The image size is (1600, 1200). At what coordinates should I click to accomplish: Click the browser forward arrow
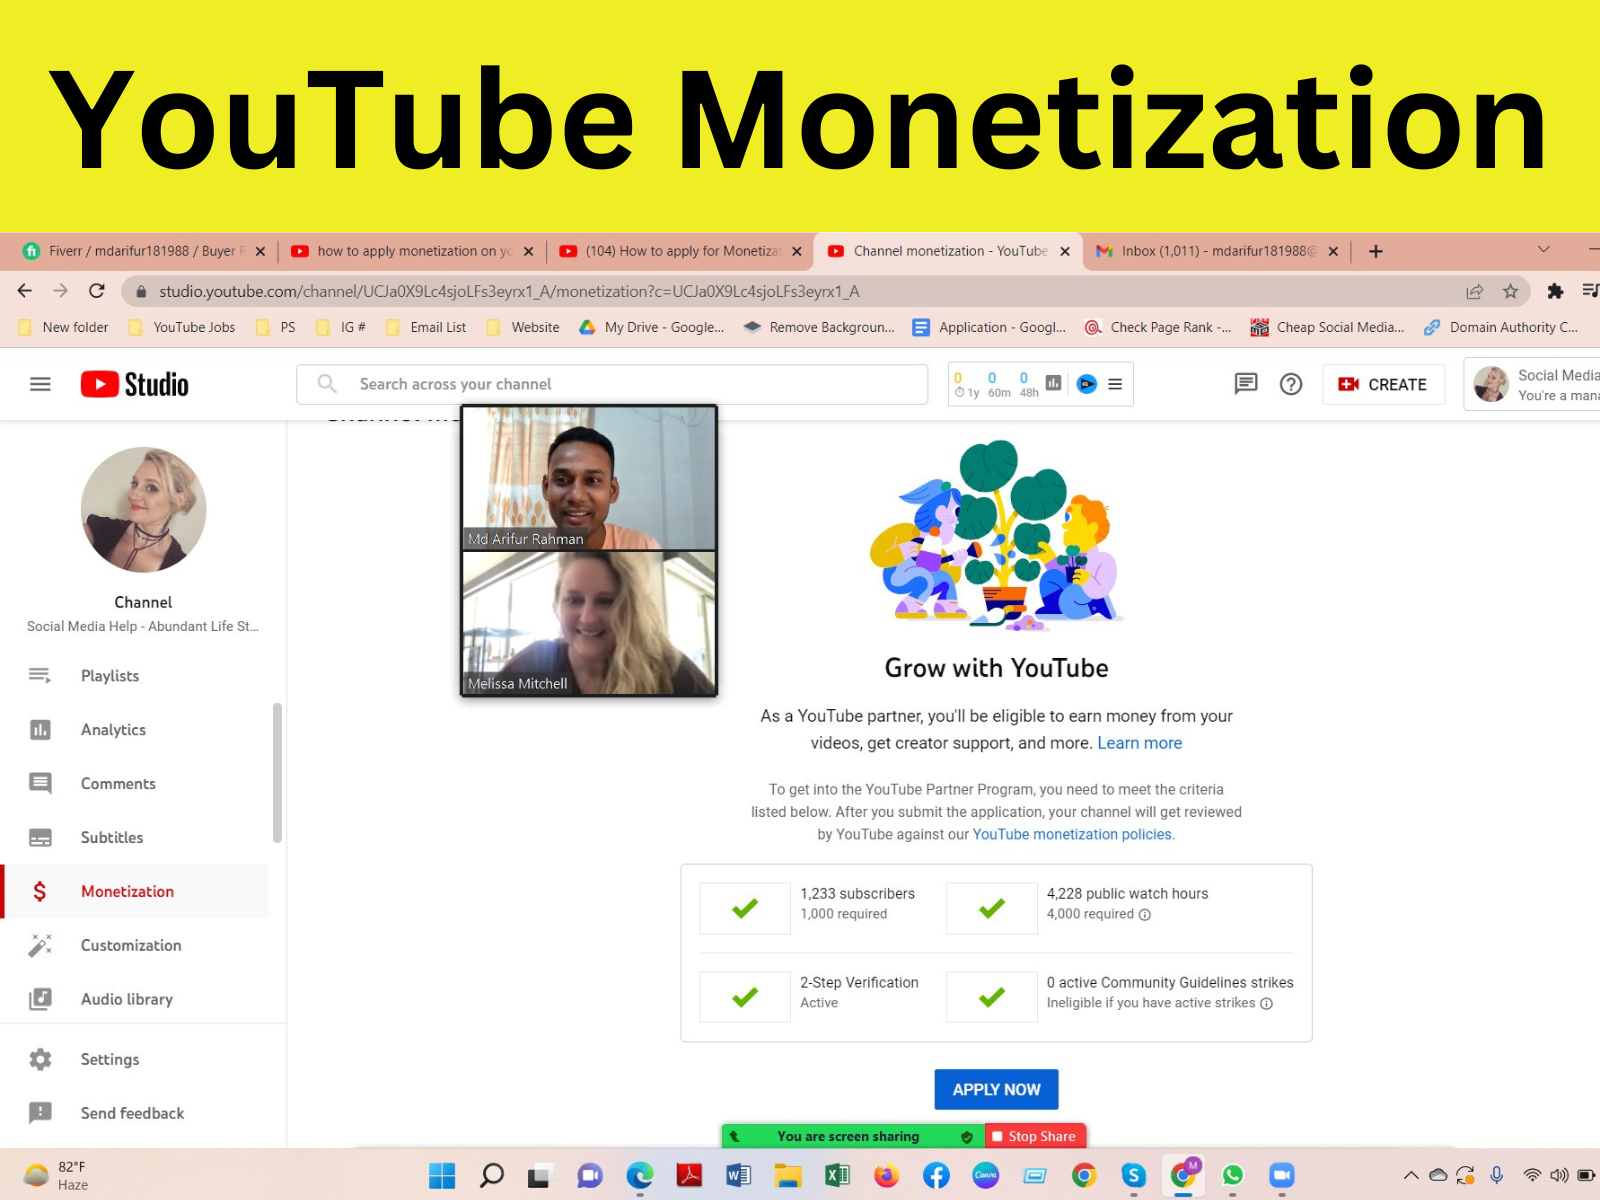[61, 291]
